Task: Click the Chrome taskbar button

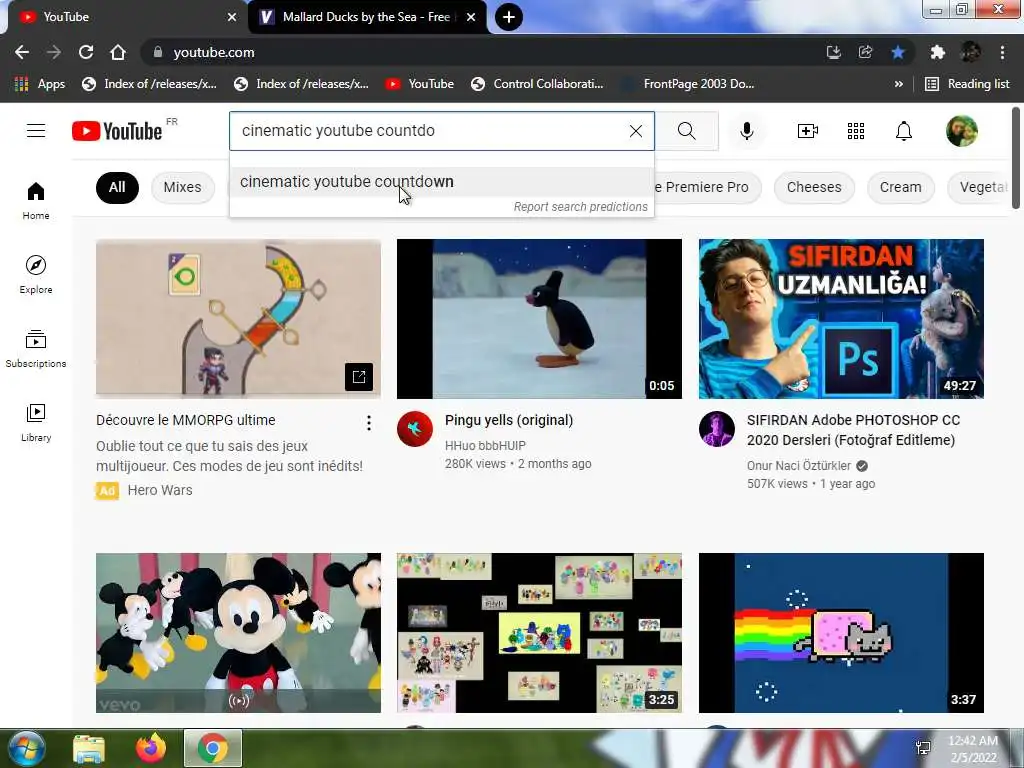Action: [213, 748]
